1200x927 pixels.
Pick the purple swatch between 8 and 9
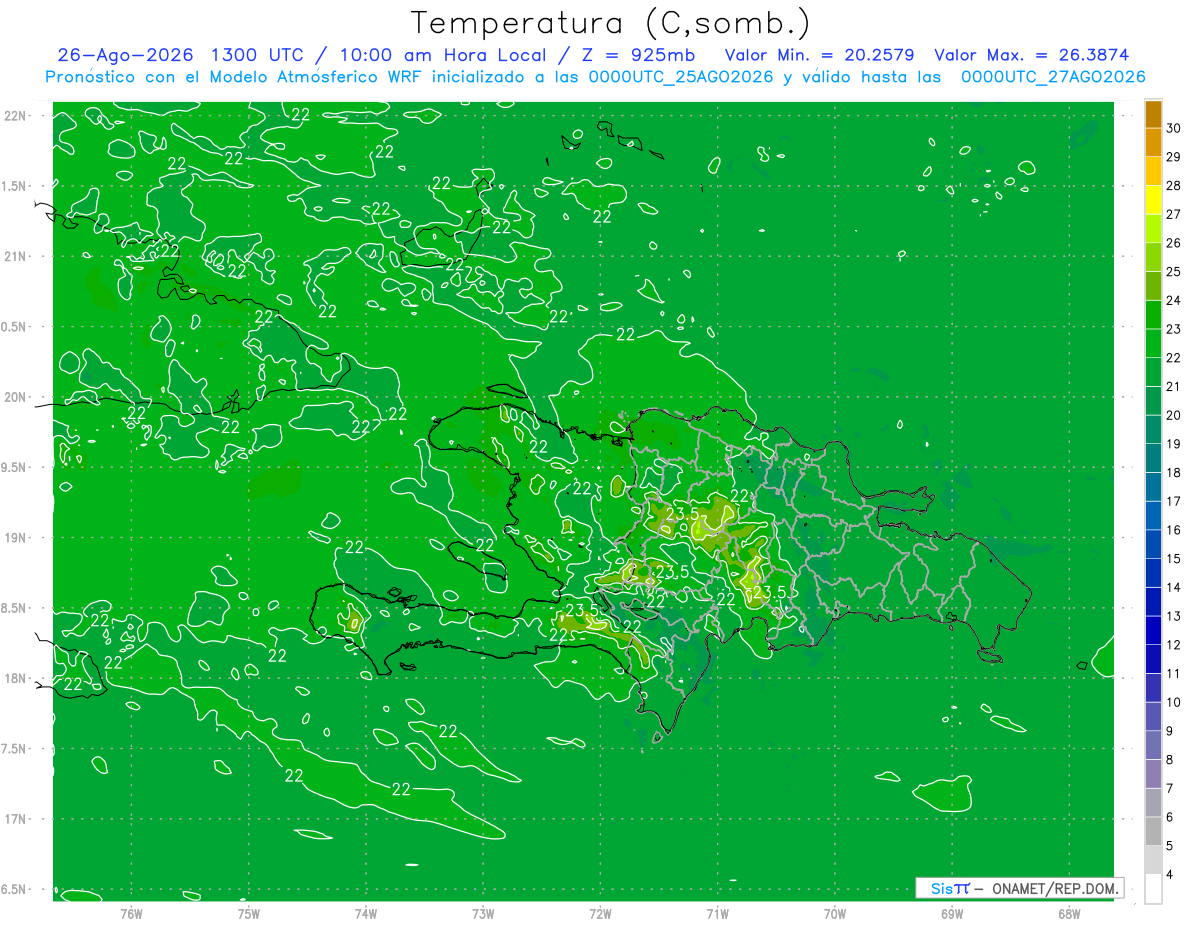1153,746
